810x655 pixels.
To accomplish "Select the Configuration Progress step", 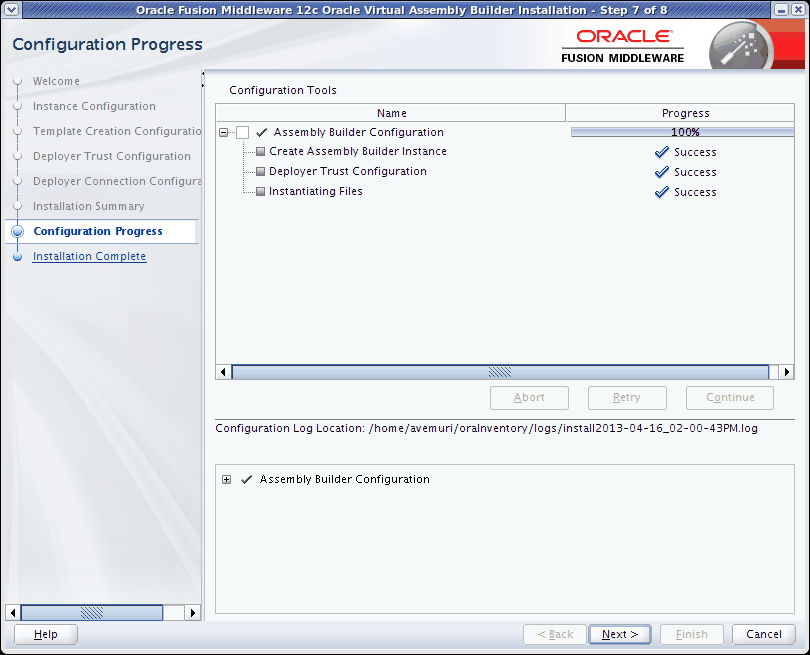I will pos(98,231).
